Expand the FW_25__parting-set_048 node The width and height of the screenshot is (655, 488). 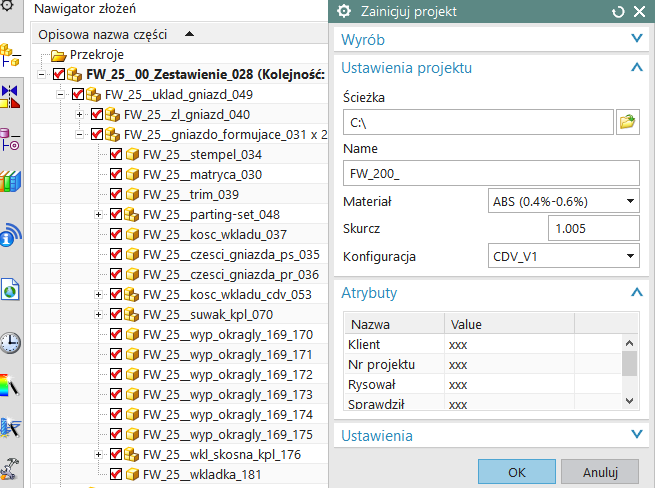[x=98, y=215]
